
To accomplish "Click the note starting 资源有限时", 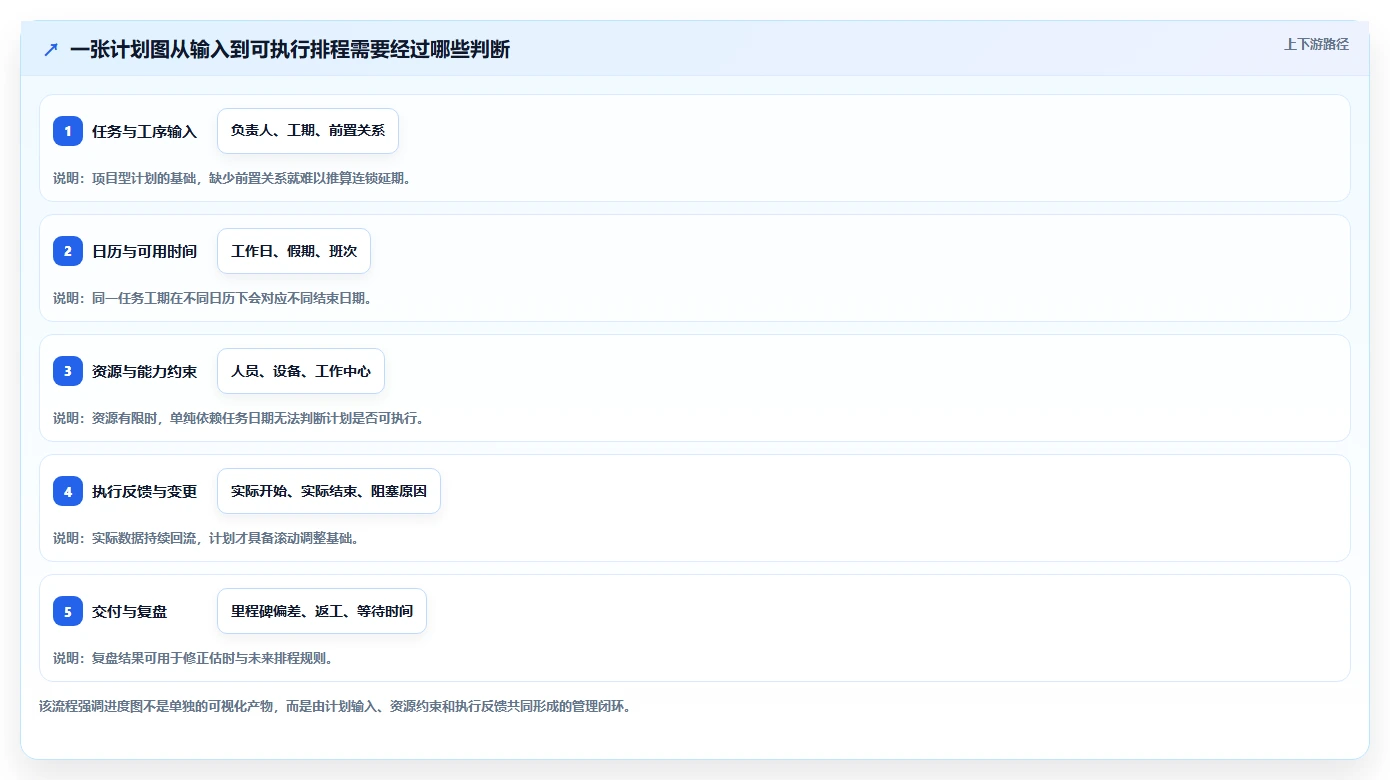I will point(239,418).
